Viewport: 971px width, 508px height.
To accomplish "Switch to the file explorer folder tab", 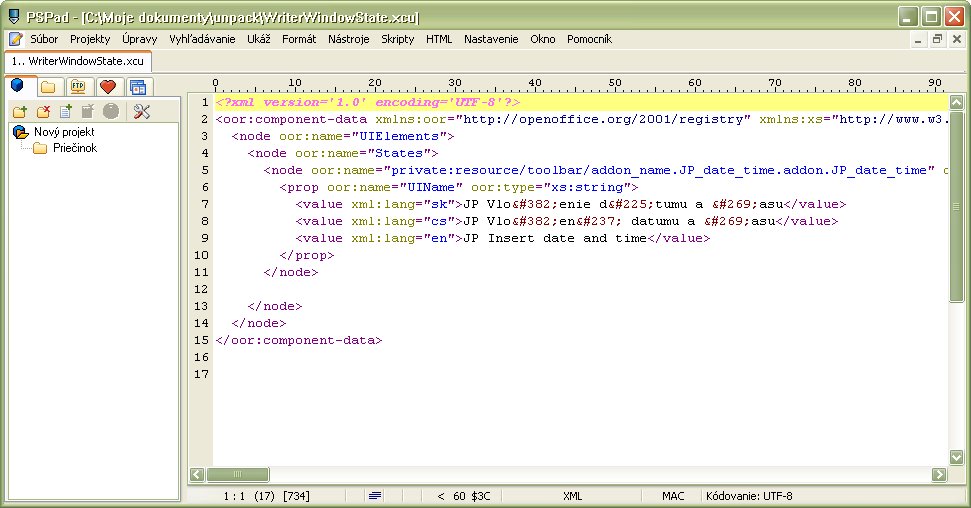I will [47, 87].
